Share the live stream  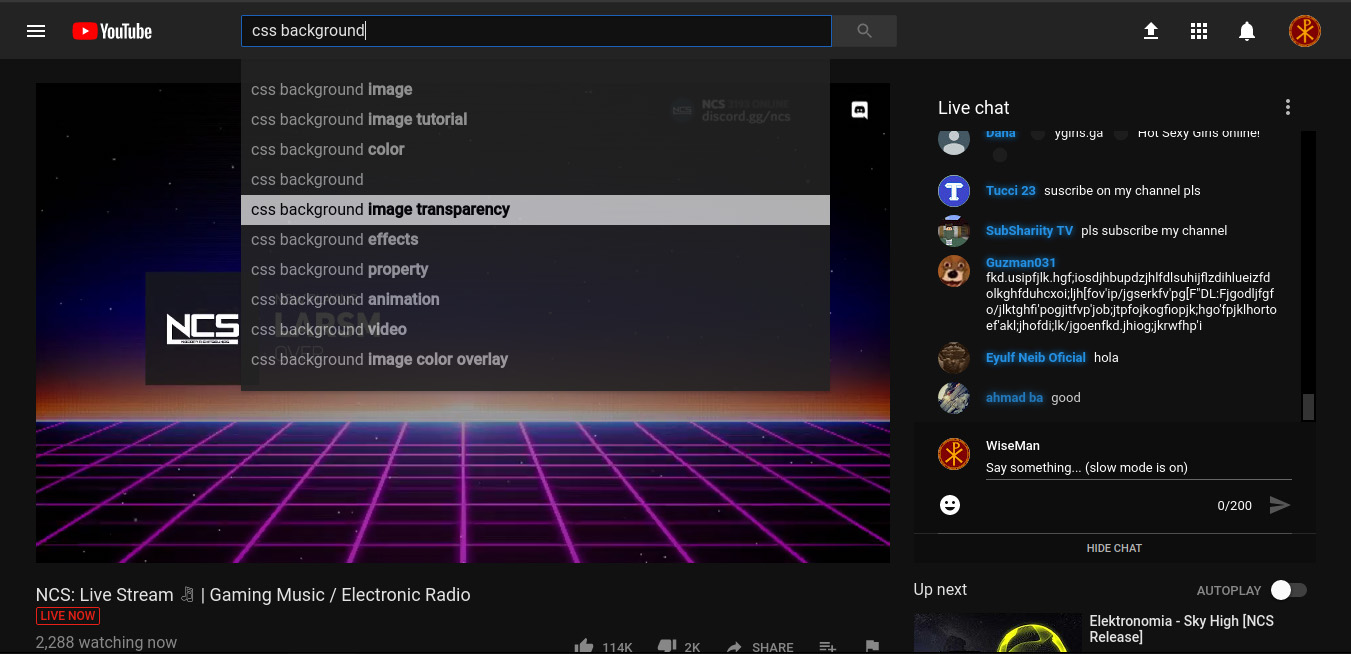(x=760, y=647)
